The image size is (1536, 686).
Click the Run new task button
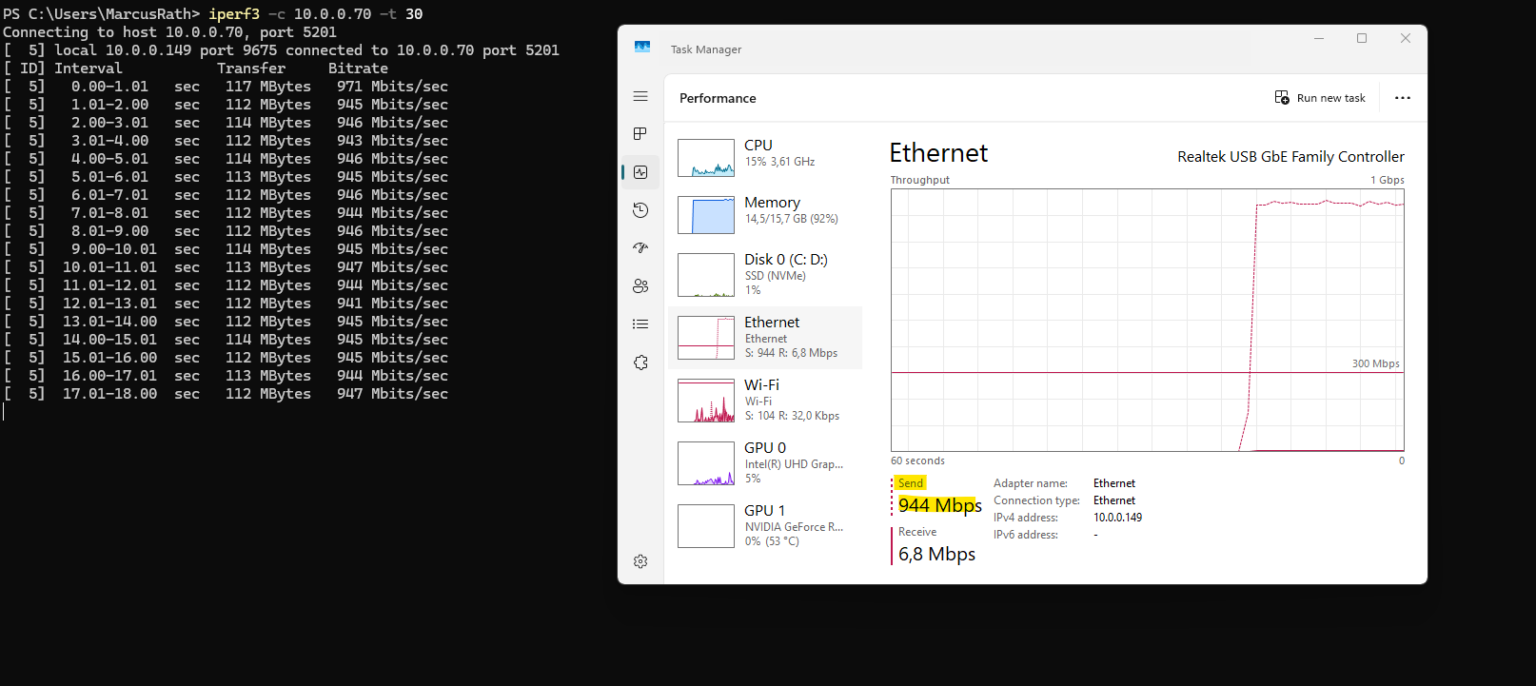click(1322, 97)
